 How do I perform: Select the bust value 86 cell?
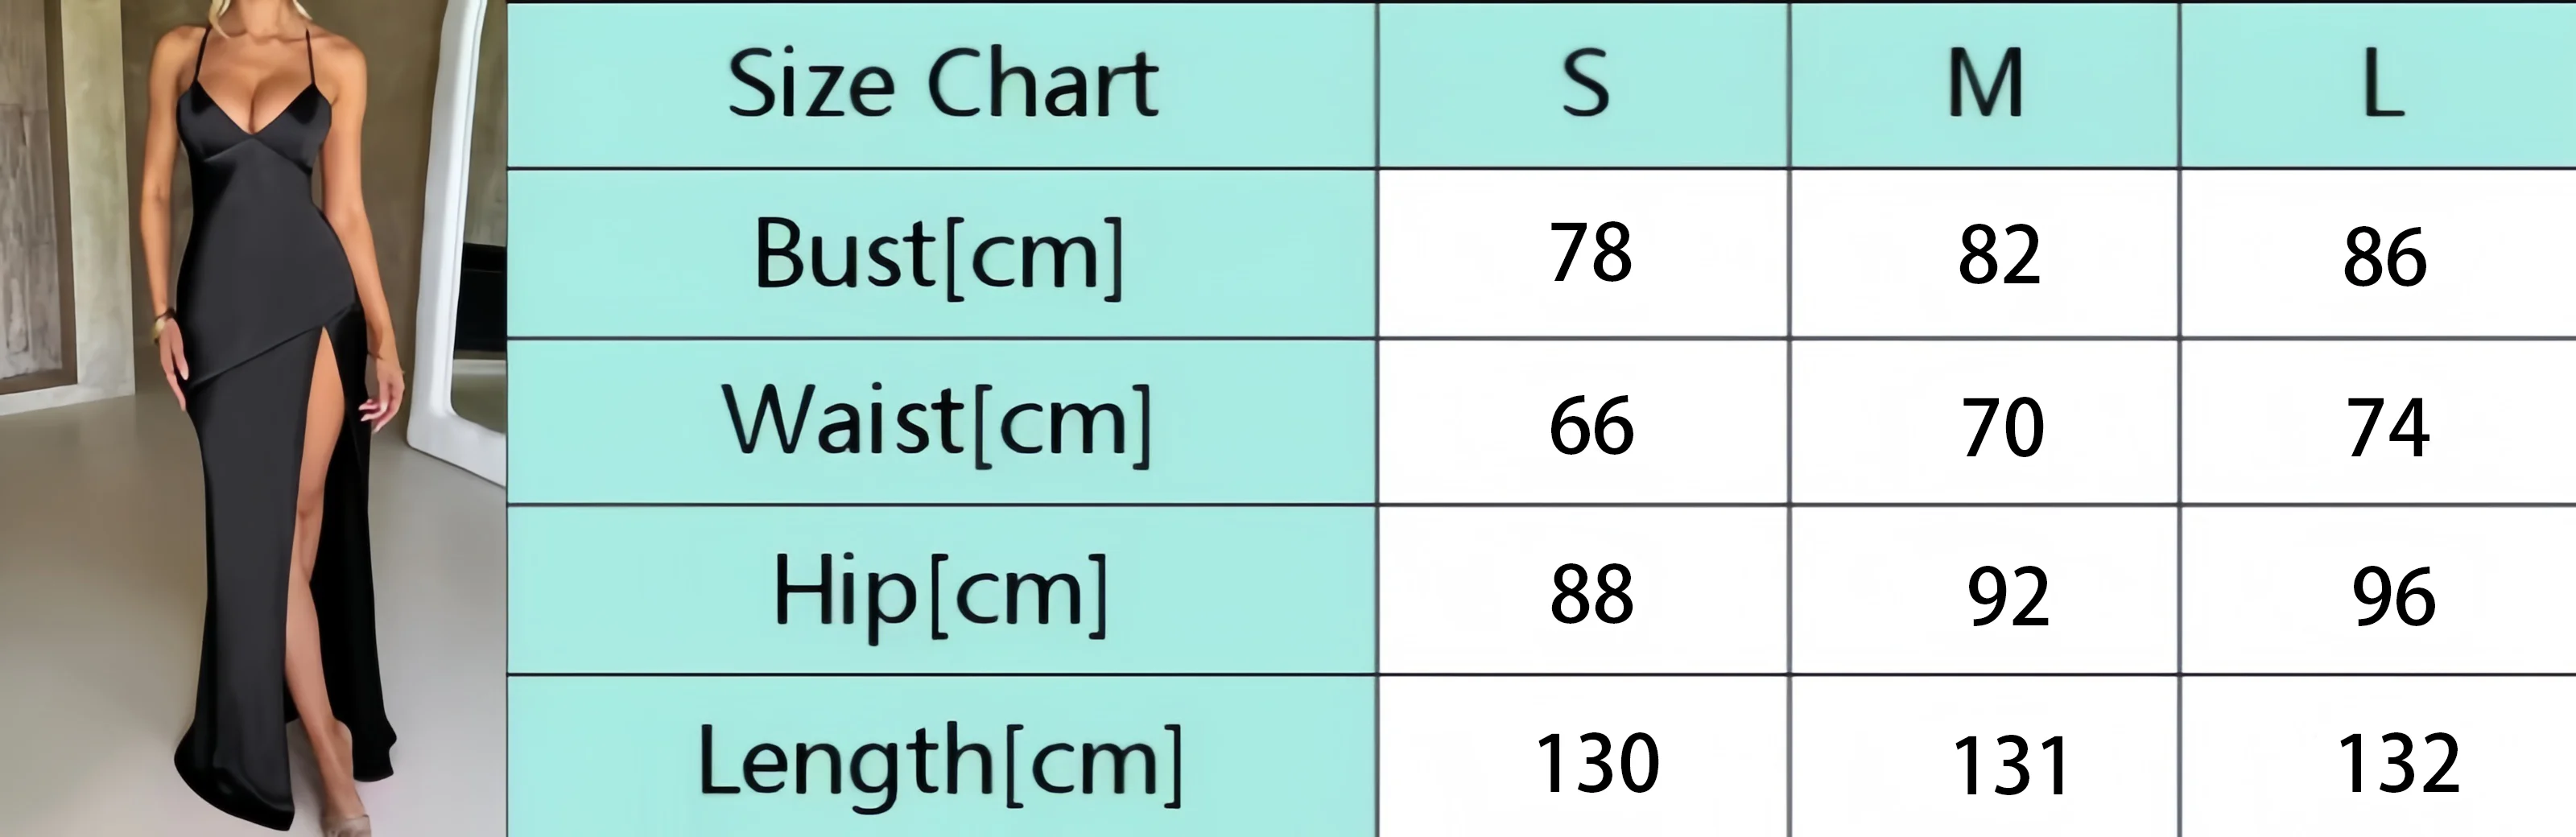[x=2379, y=254]
